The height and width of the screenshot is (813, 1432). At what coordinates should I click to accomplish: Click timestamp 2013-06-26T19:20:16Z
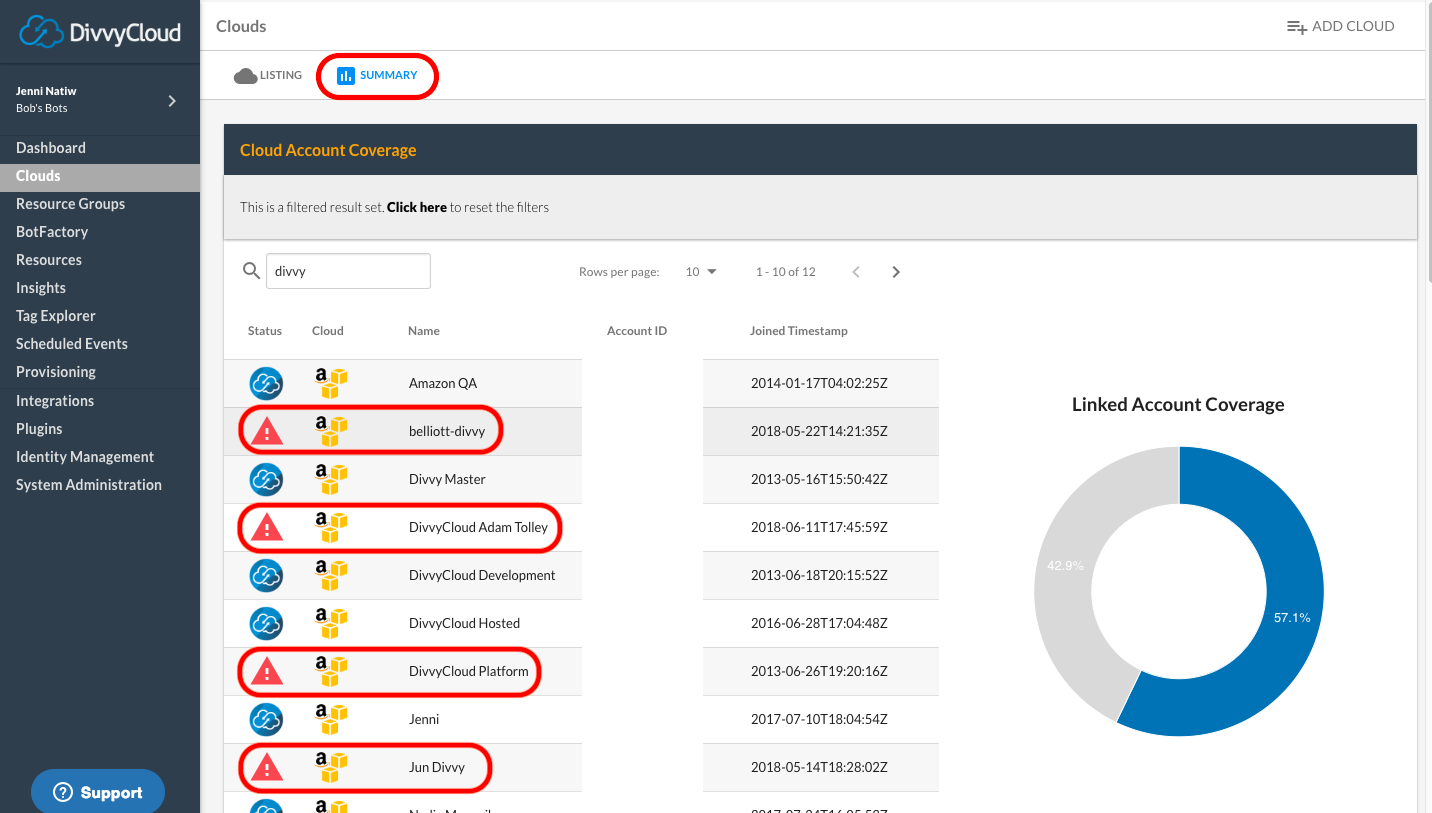[819, 671]
